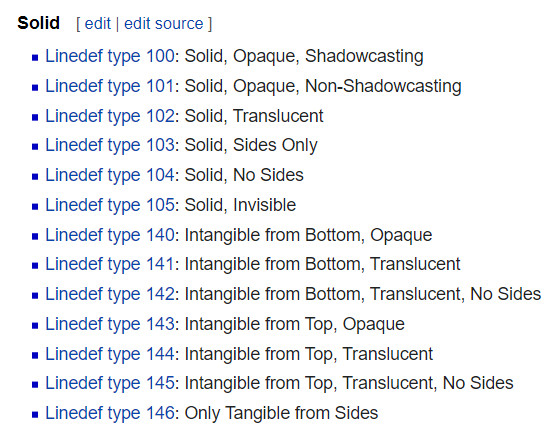Click the edit source link

[x=164, y=24]
